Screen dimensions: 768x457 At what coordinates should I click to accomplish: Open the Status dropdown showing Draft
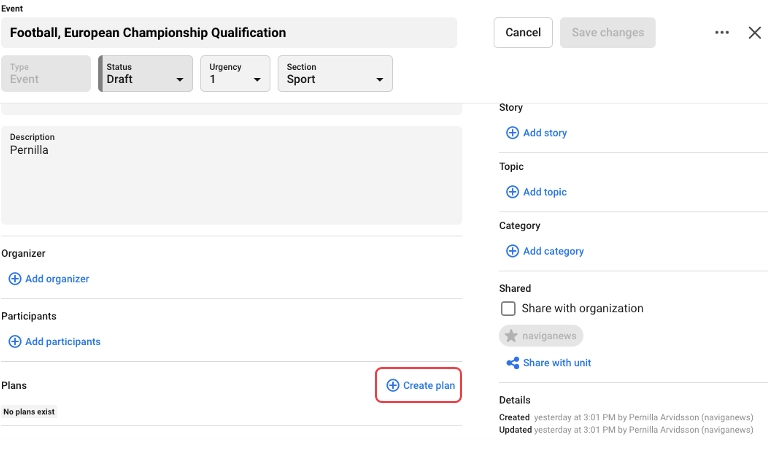pyautogui.click(x=145, y=74)
